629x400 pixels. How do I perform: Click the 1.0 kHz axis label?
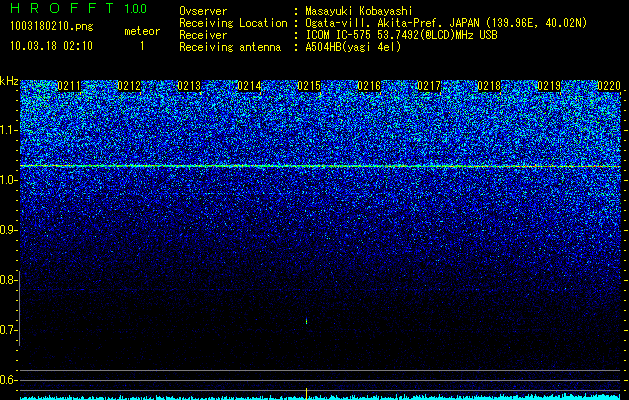[8, 180]
